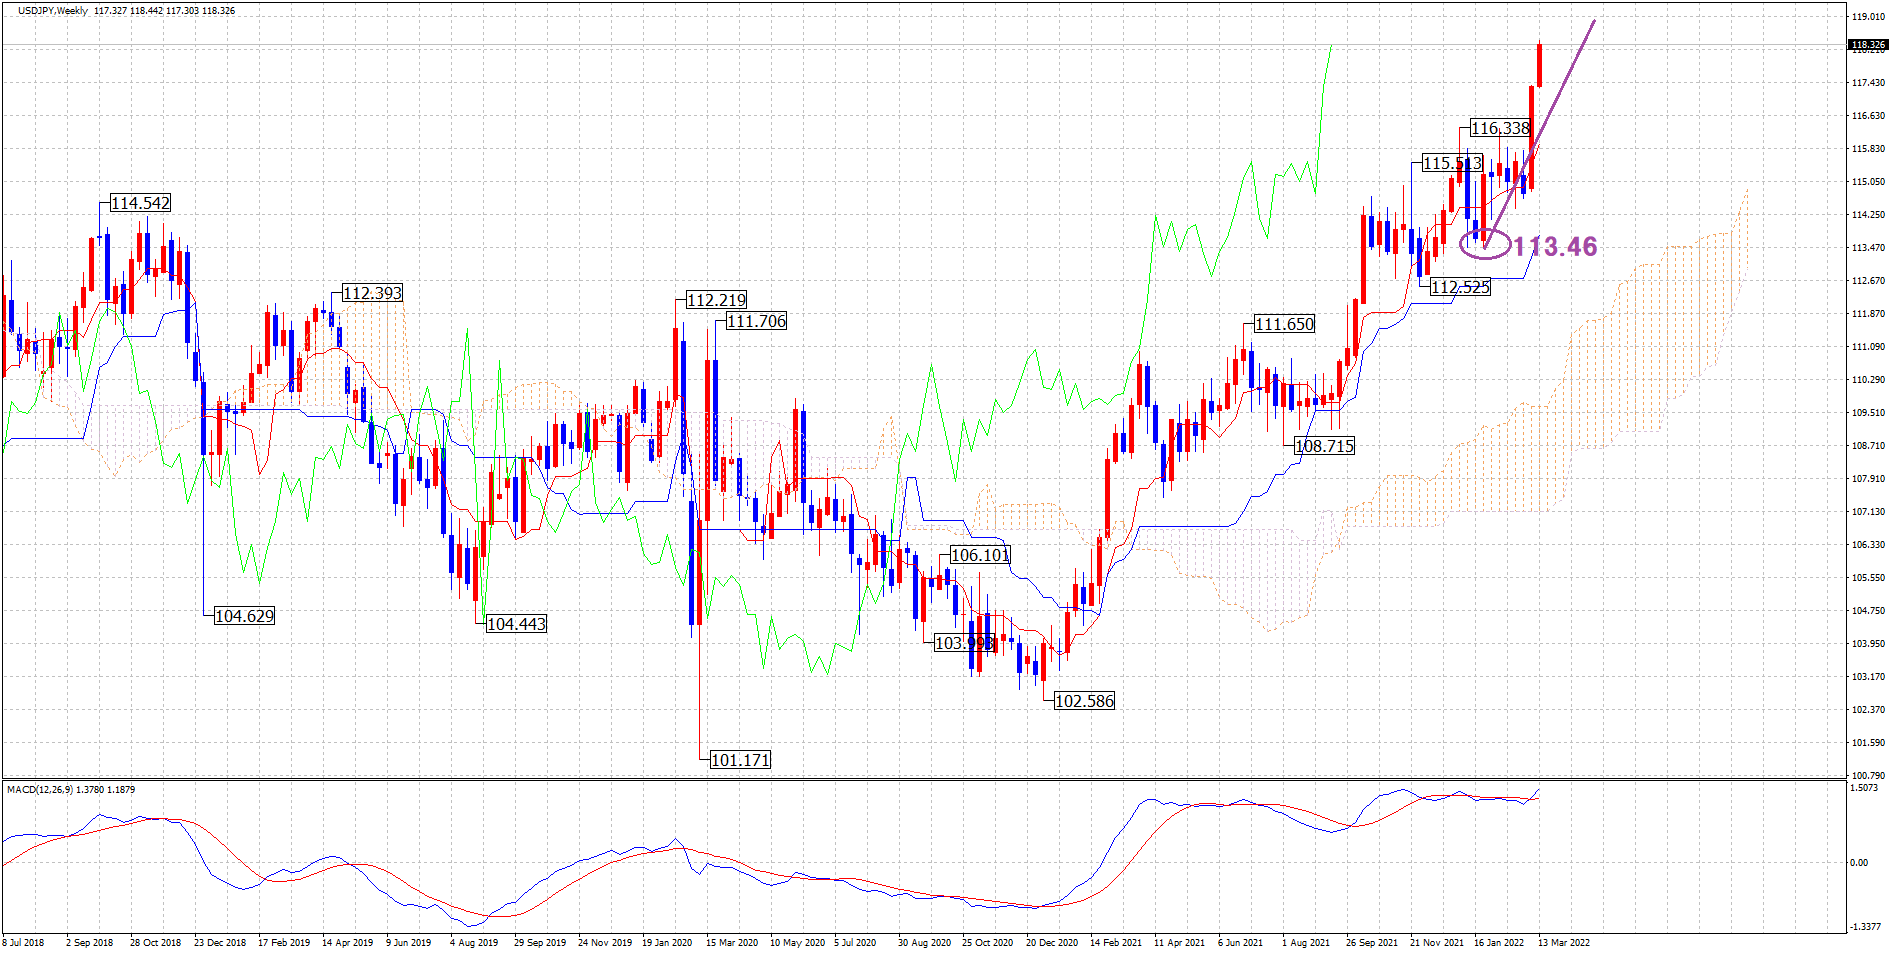Select the 112.393 price label
This screenshot has height=954, width=1892.
point(372,293)
